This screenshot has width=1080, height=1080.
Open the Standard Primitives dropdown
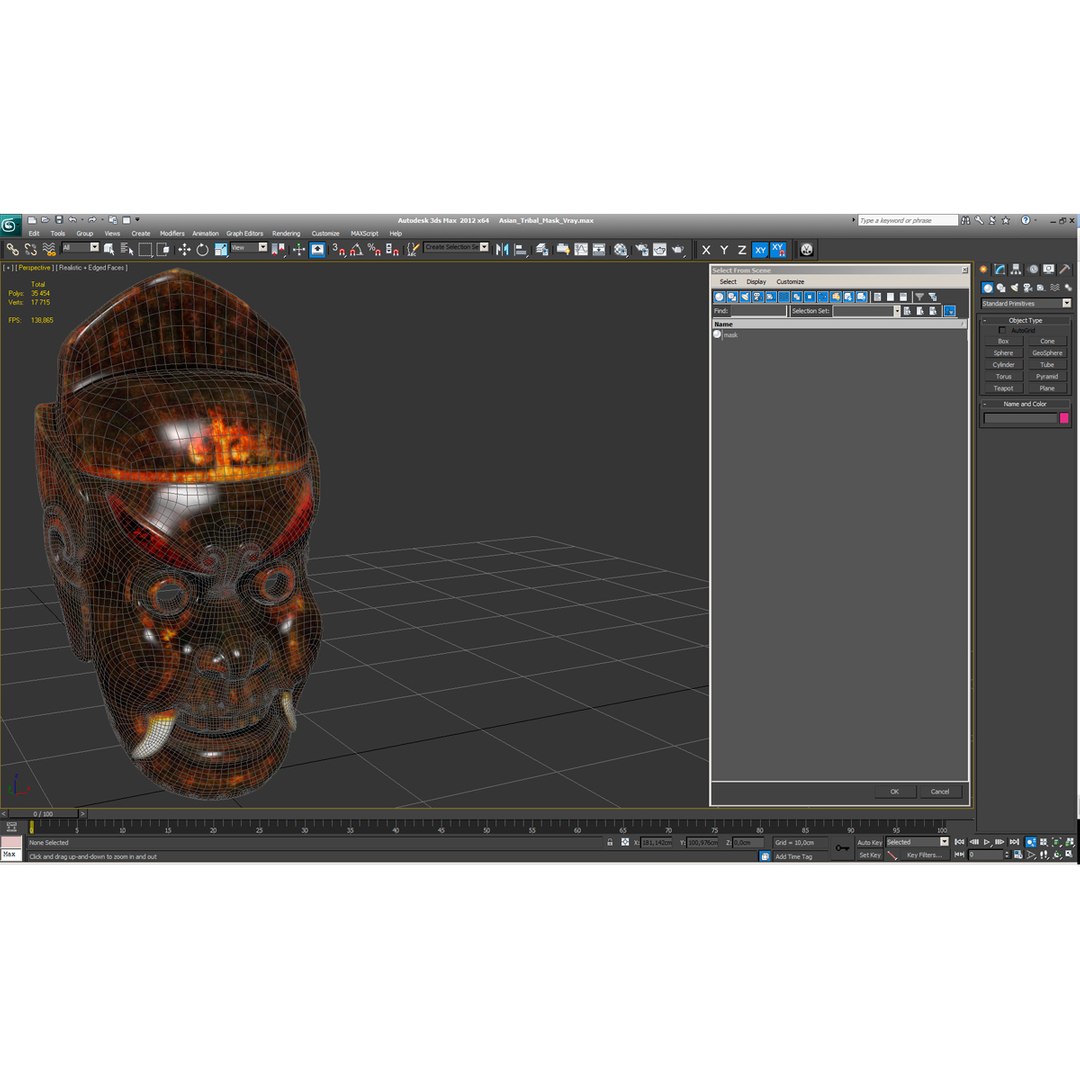point(1026,303)
